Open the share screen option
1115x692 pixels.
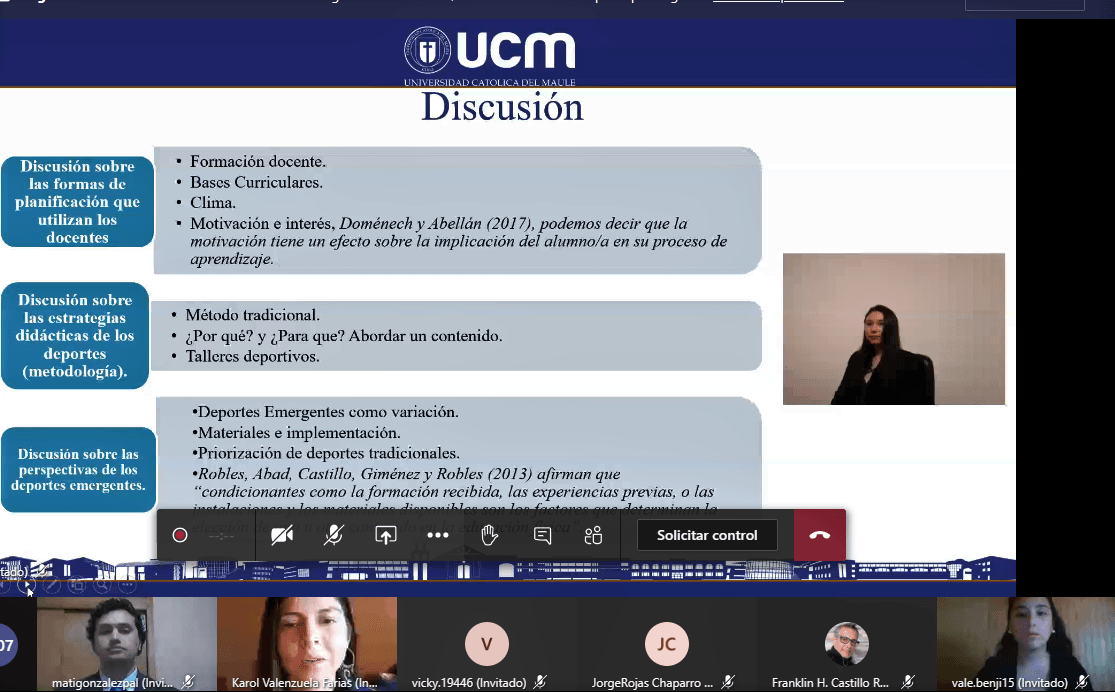pyautogui.click(x=386, y=535)
